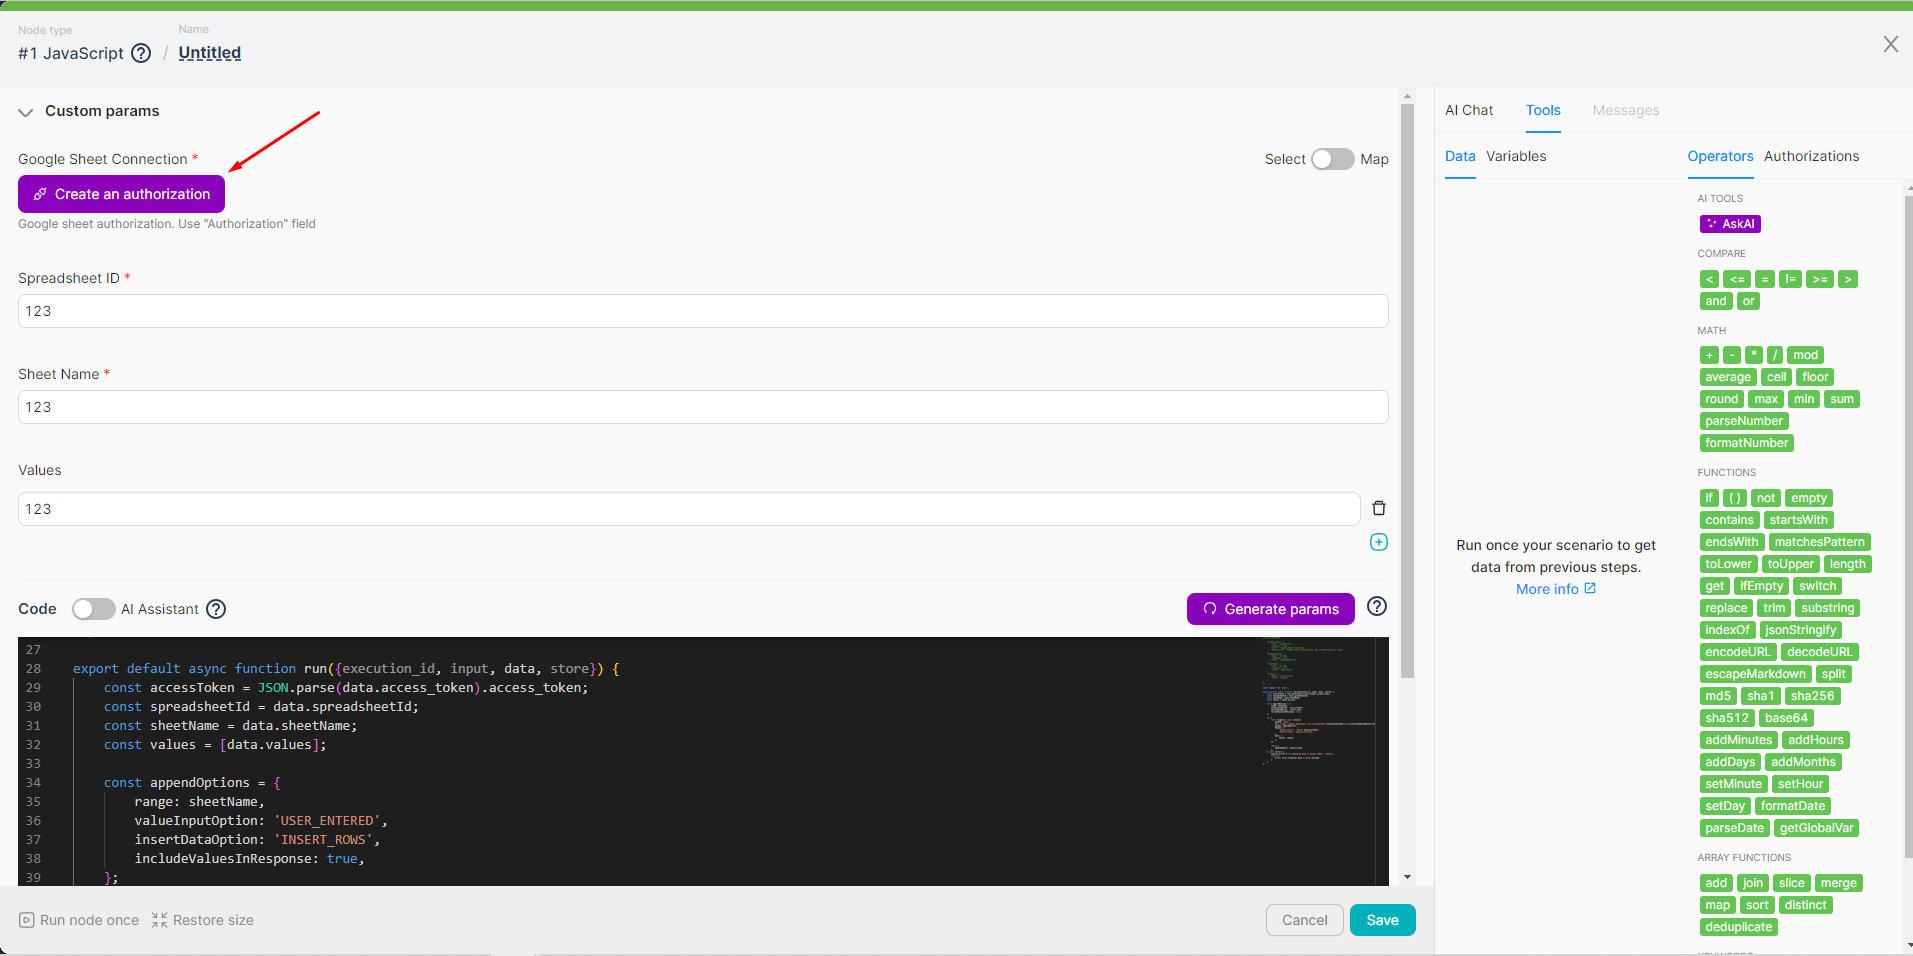The width and height of the screenshot is (1913, 956).
Task: Click the JavaScript node type help icon
Action: tap(141, 53)
